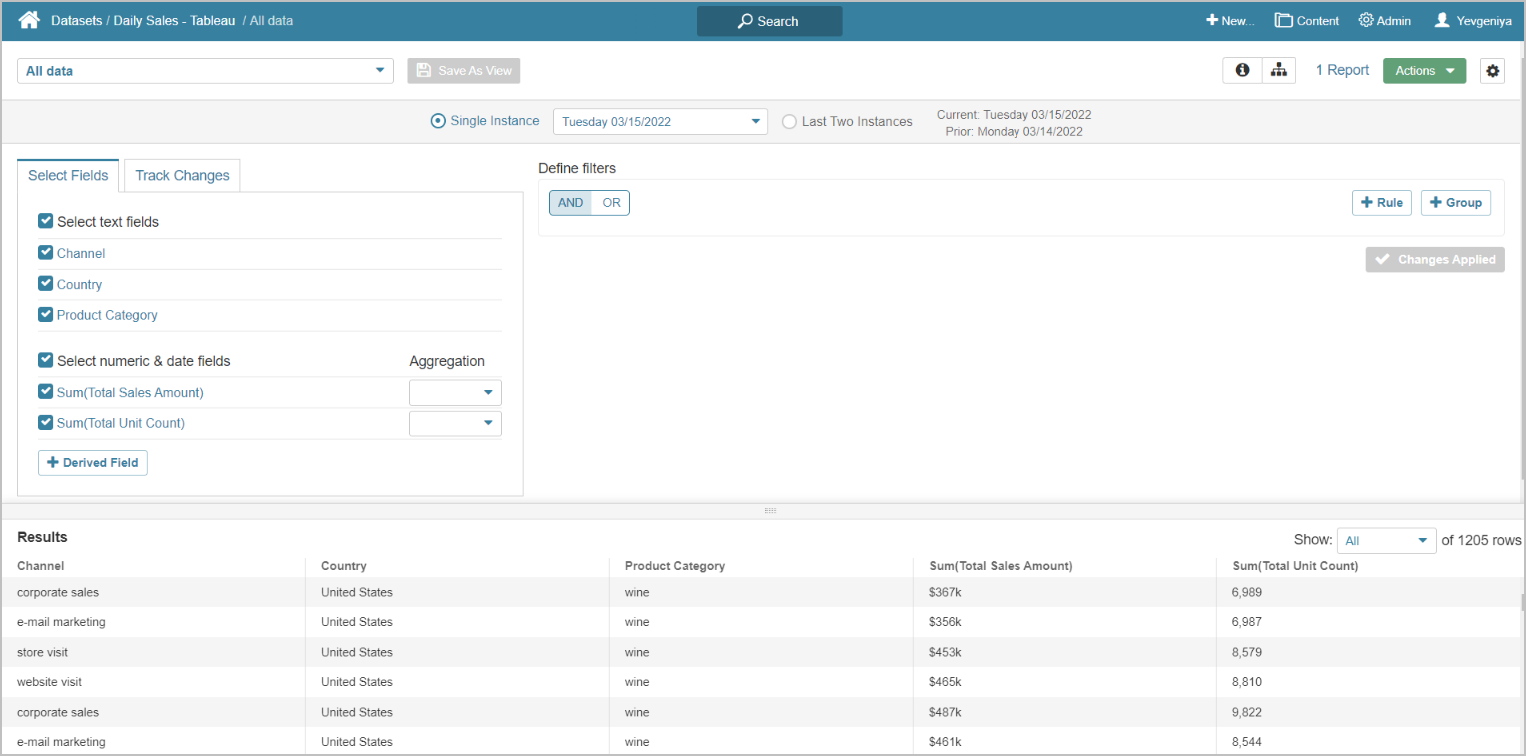Open the Content folder icon
The width and height of the screenshot is (1526, 756).
pos(1283,20)
